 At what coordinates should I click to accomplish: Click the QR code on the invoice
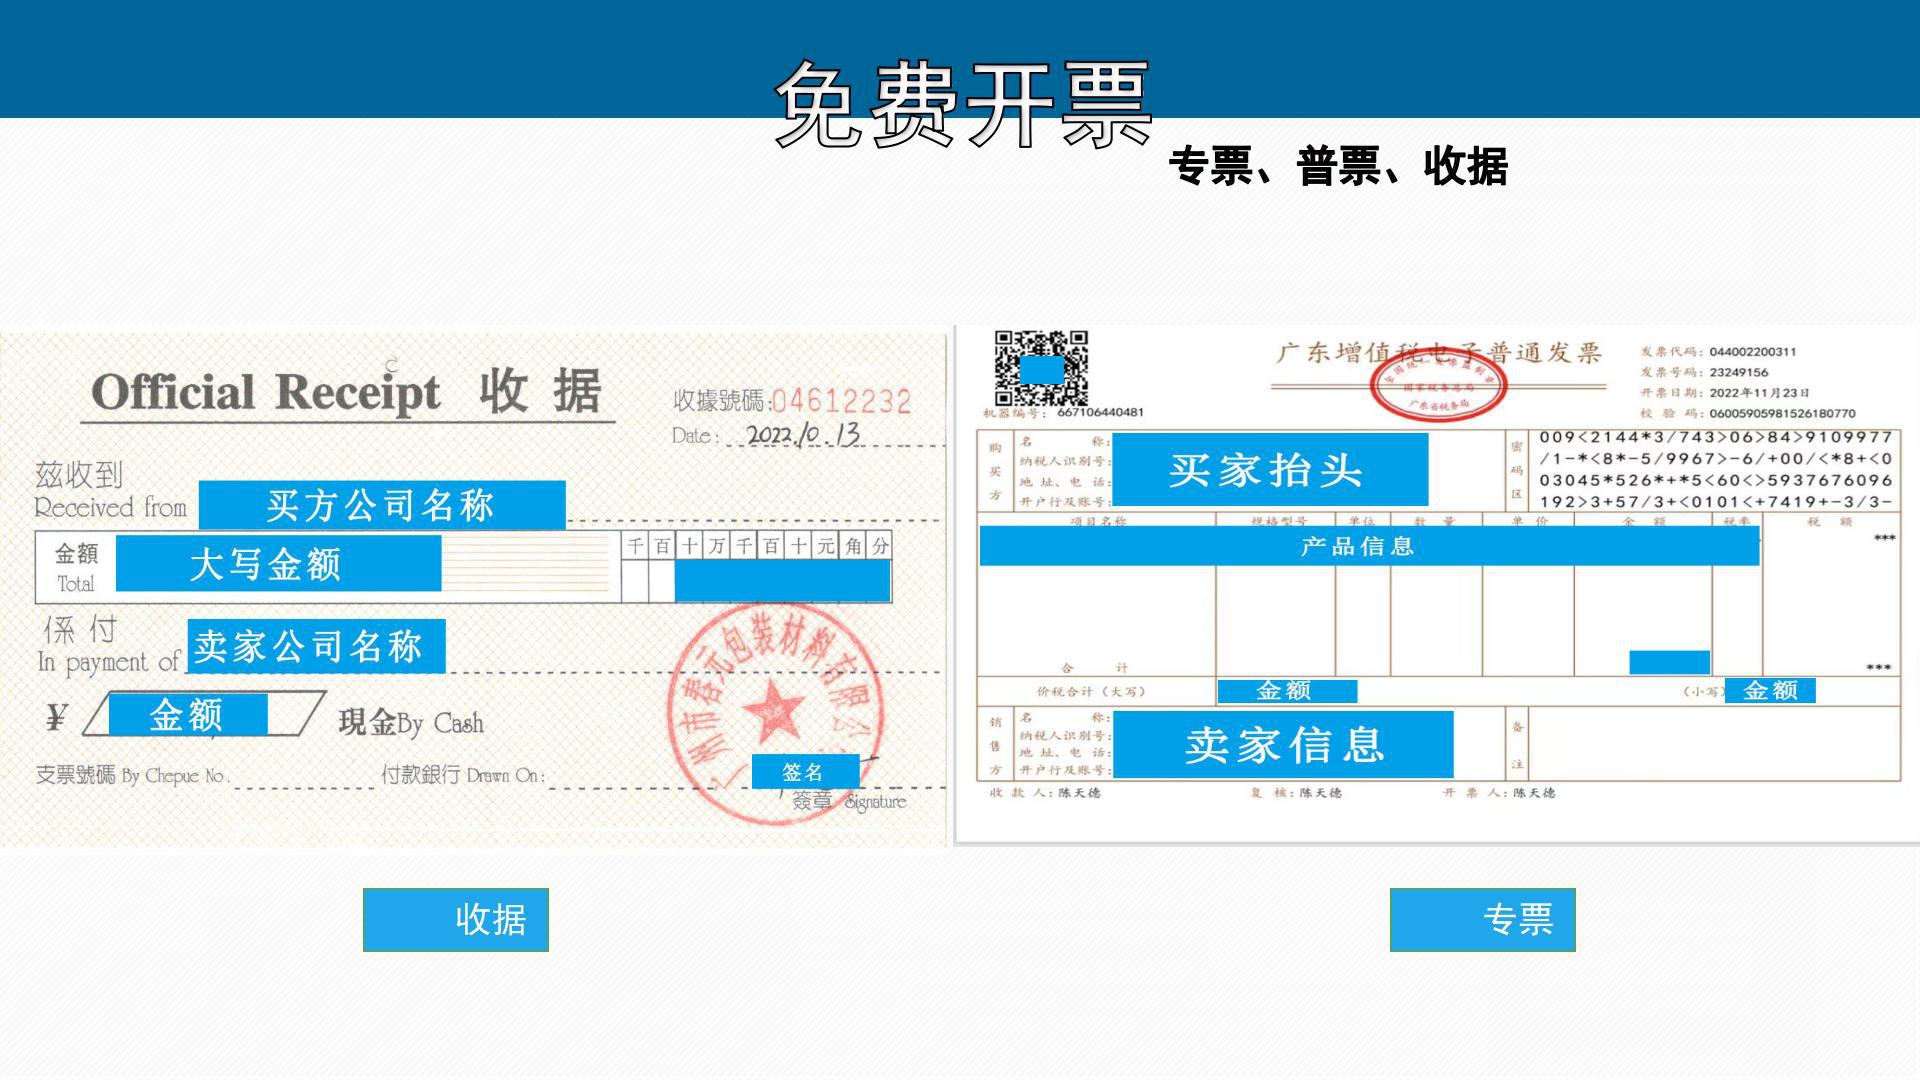(x=1041, y=367)
